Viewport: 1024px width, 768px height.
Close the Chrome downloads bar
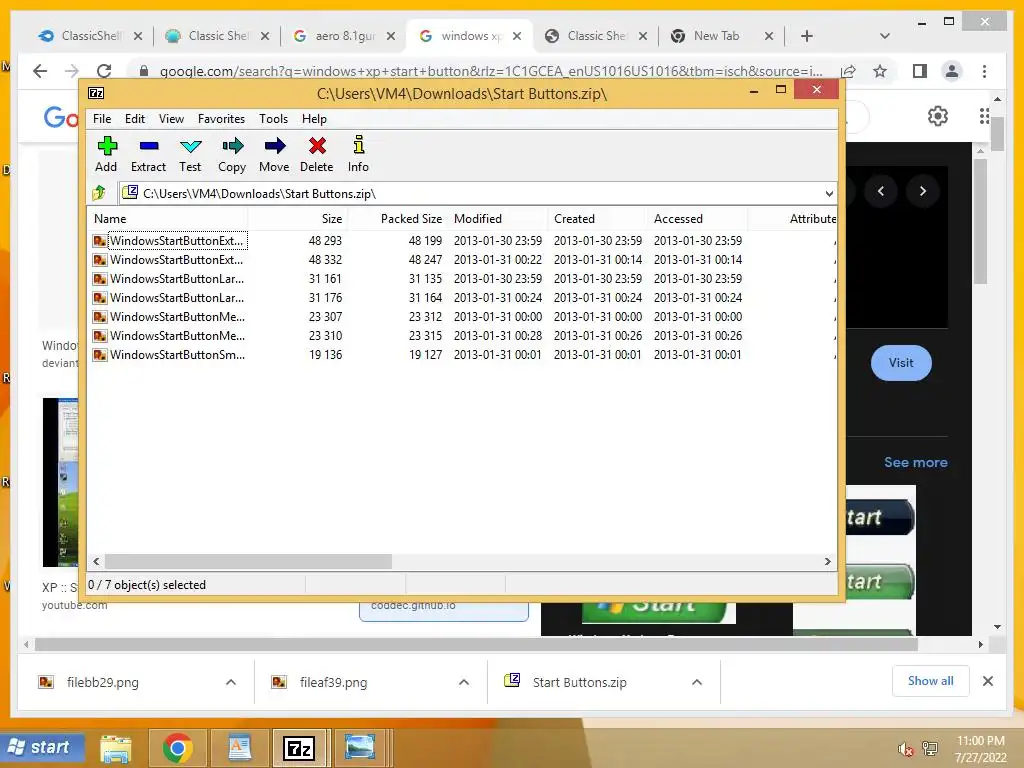[988, 681]
